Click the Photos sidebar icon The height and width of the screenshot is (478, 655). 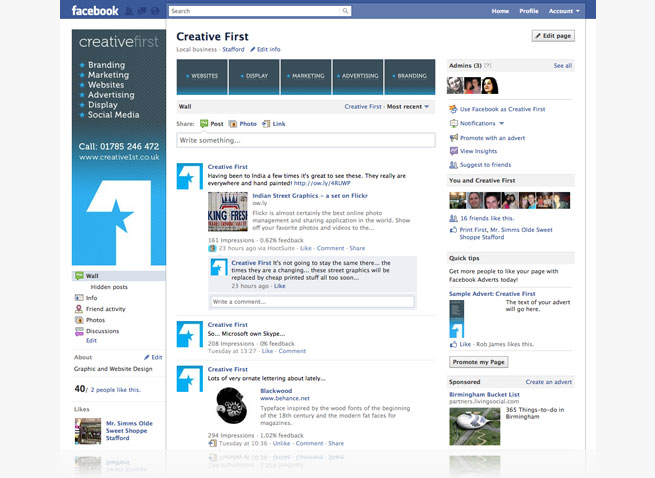79,320
